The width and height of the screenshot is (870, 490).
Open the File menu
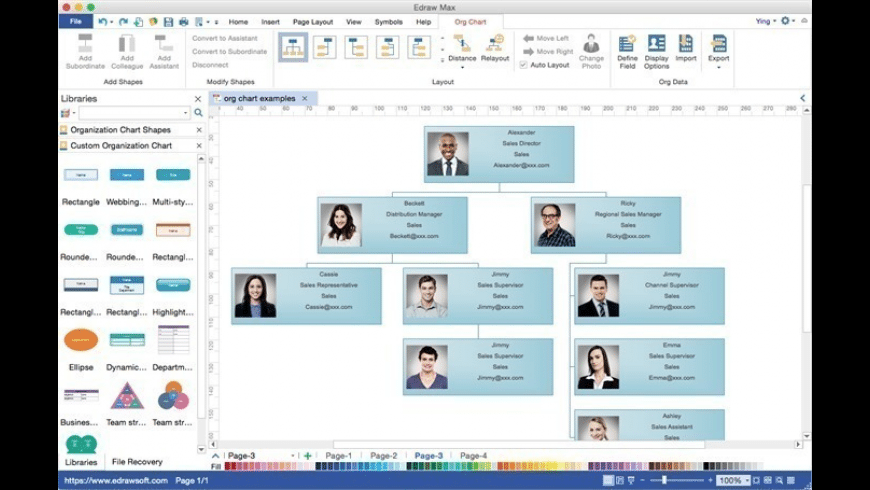(76, 21)
